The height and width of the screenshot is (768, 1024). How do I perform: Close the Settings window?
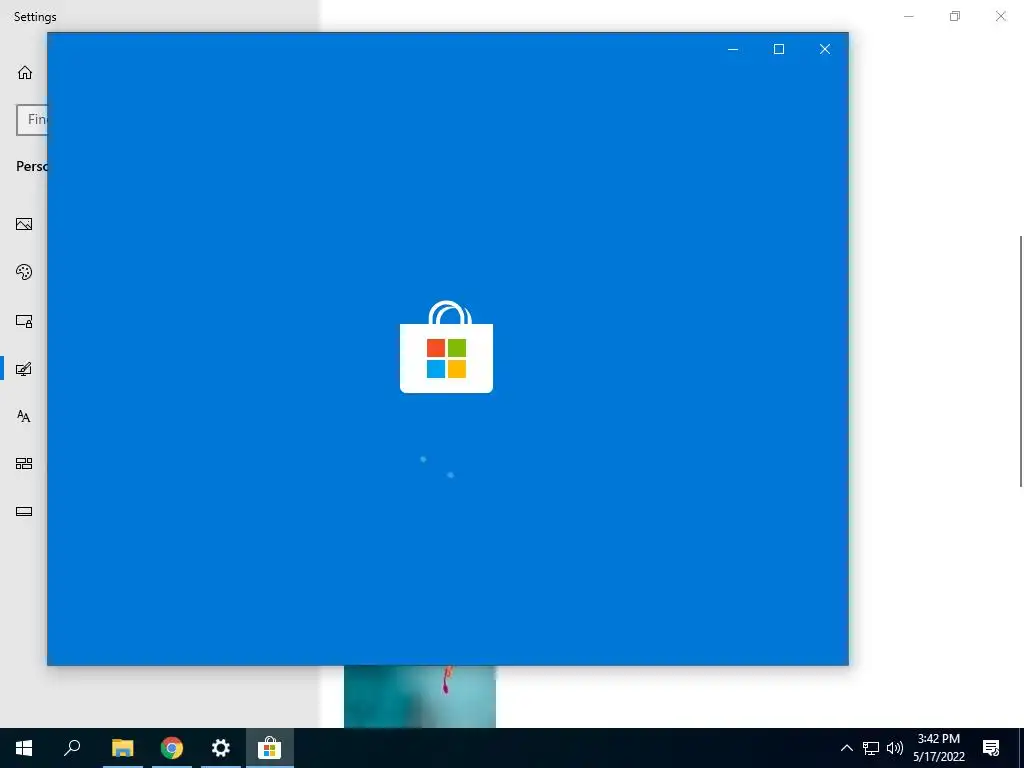coord(1000,16)
